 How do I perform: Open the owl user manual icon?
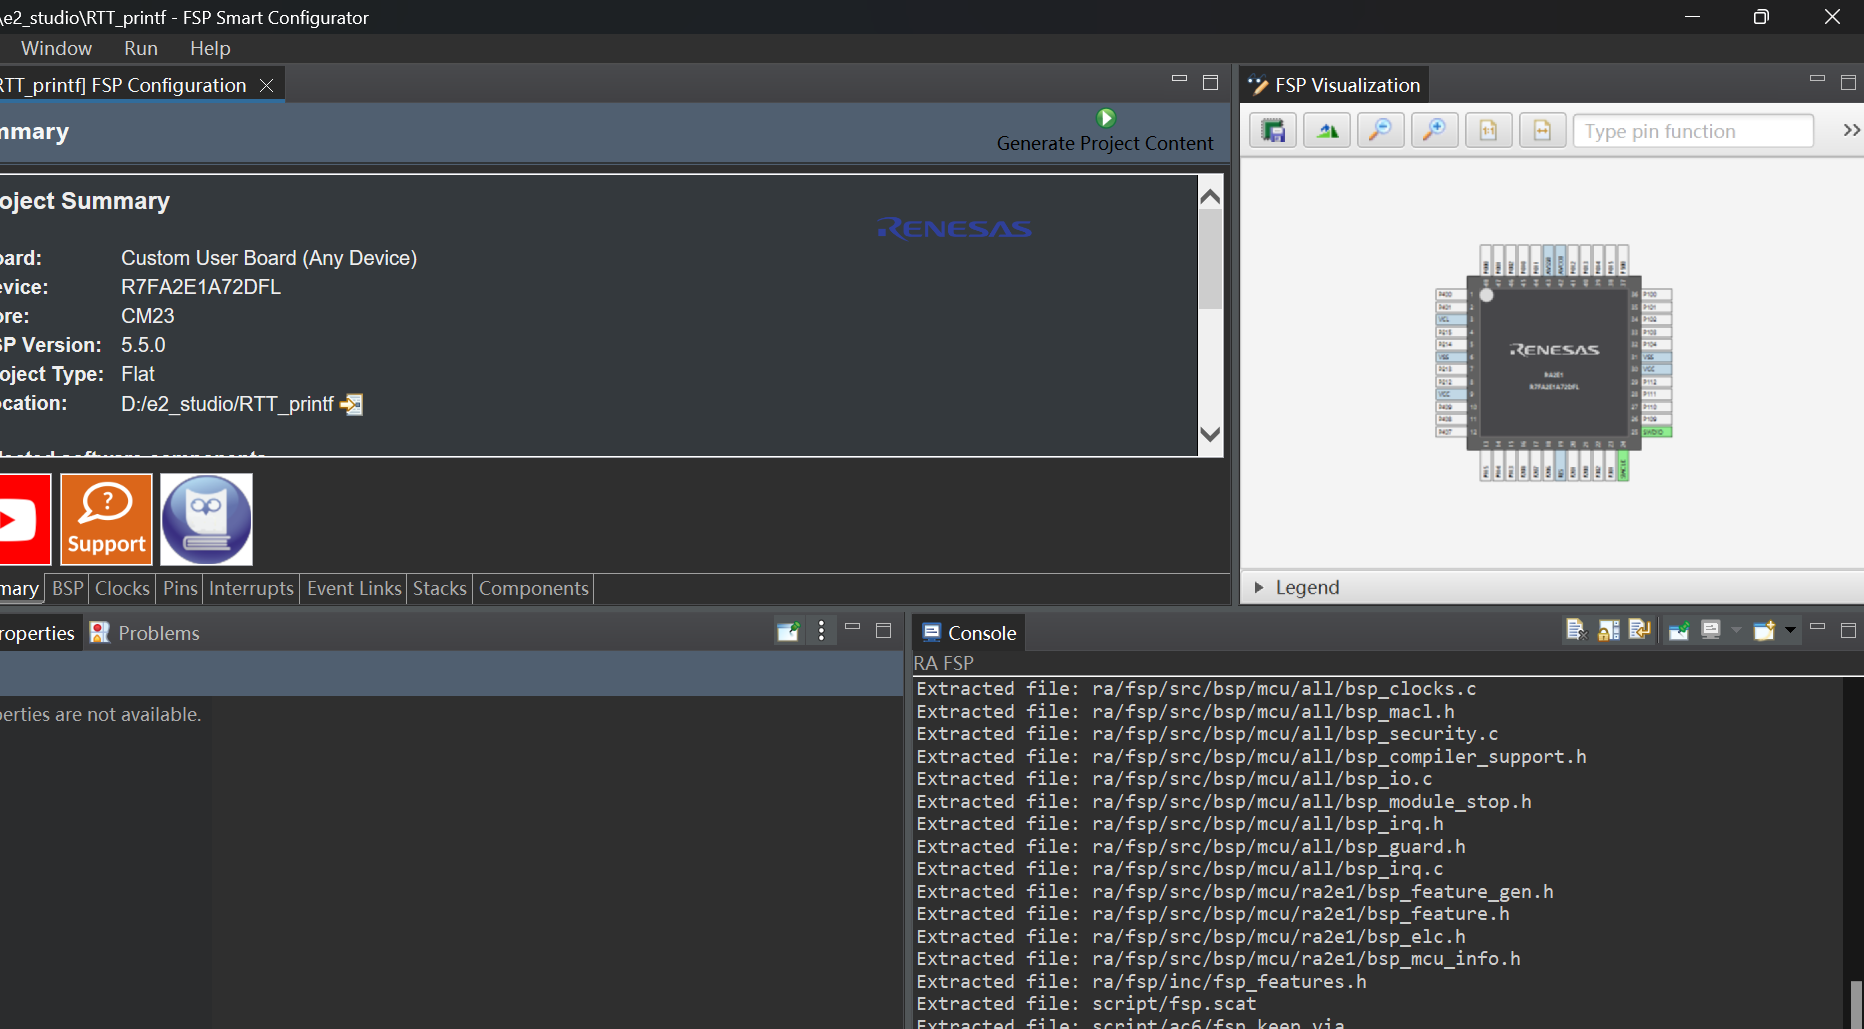206,519
